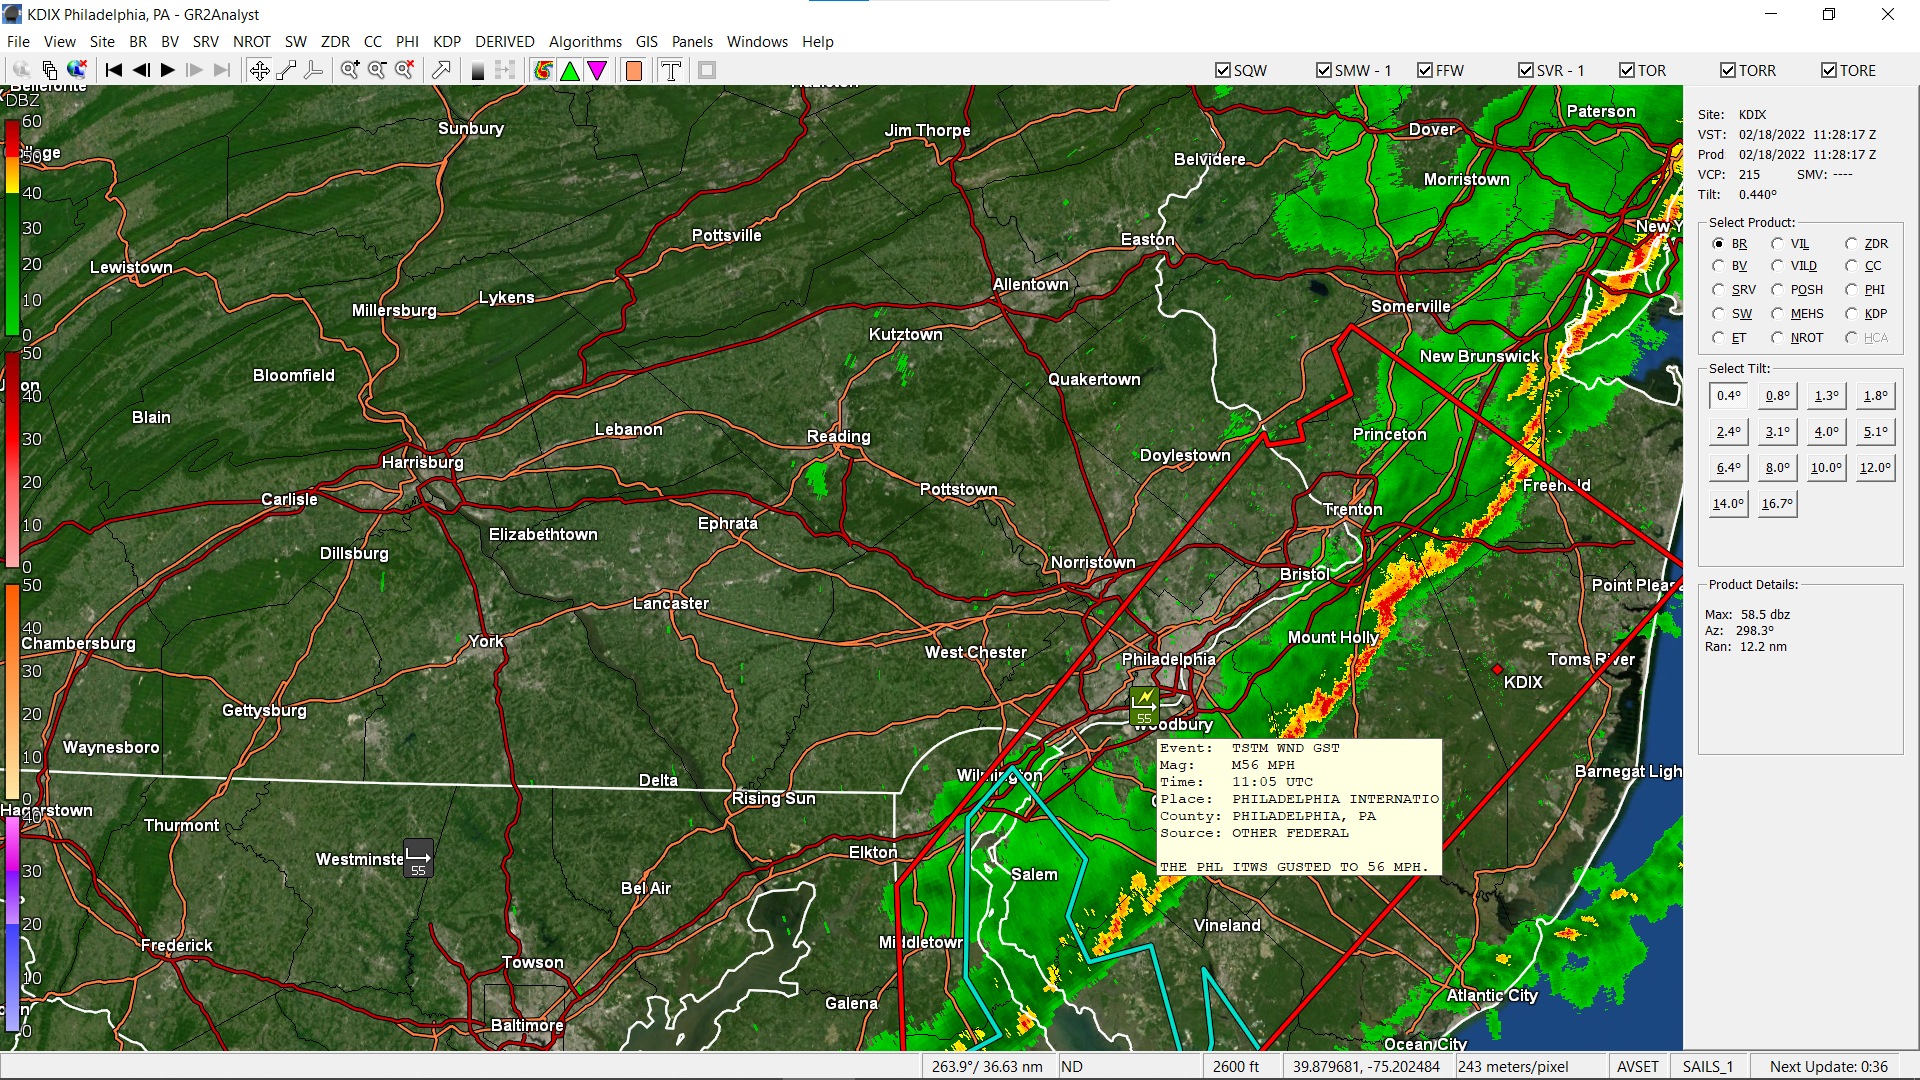Open the Panels menu
This screenshot has height=1080, width=1920.
click(x=692, y=42)
